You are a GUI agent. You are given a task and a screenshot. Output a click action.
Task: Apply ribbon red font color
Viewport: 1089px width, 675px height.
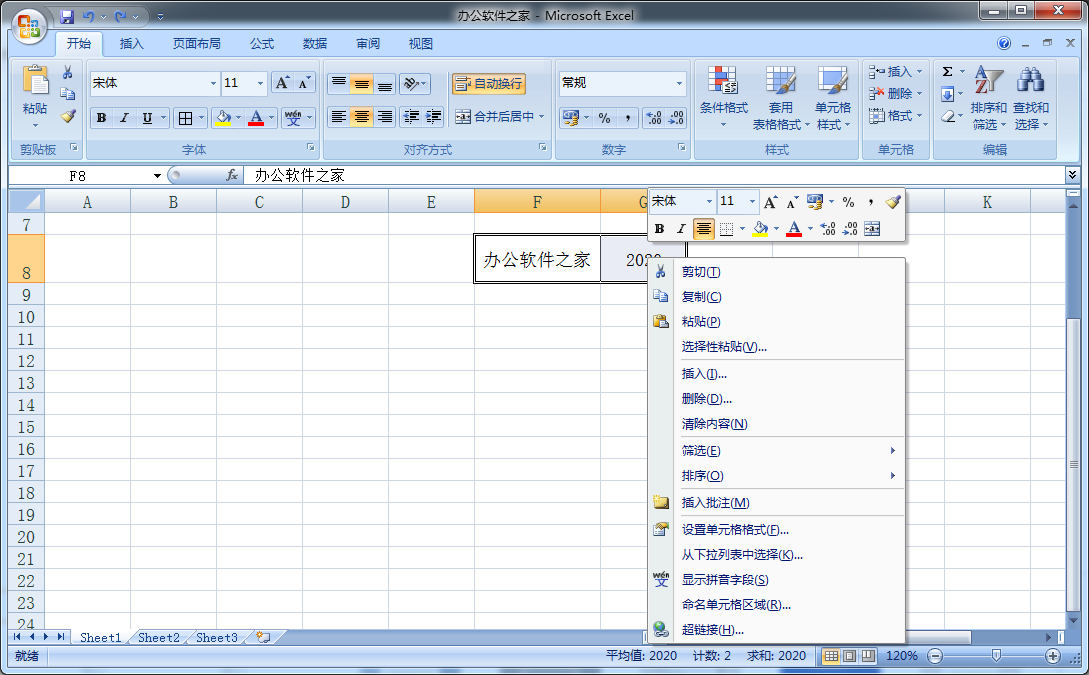256,118
